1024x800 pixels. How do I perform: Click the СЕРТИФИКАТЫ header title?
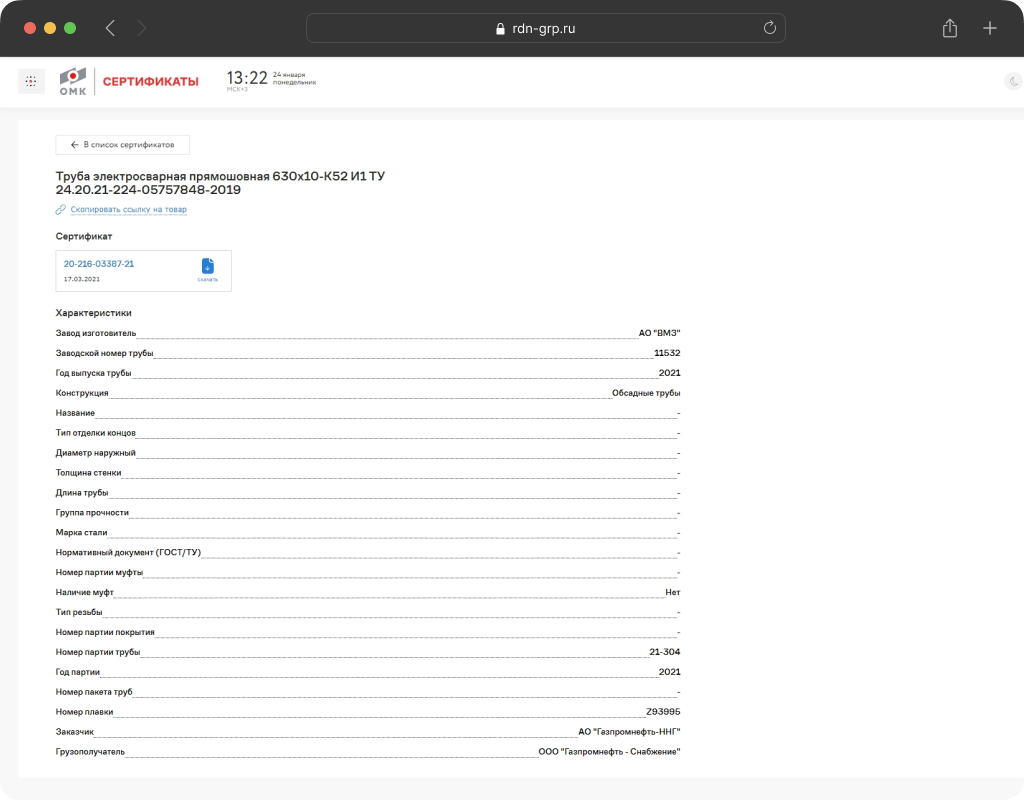point(151,82)
